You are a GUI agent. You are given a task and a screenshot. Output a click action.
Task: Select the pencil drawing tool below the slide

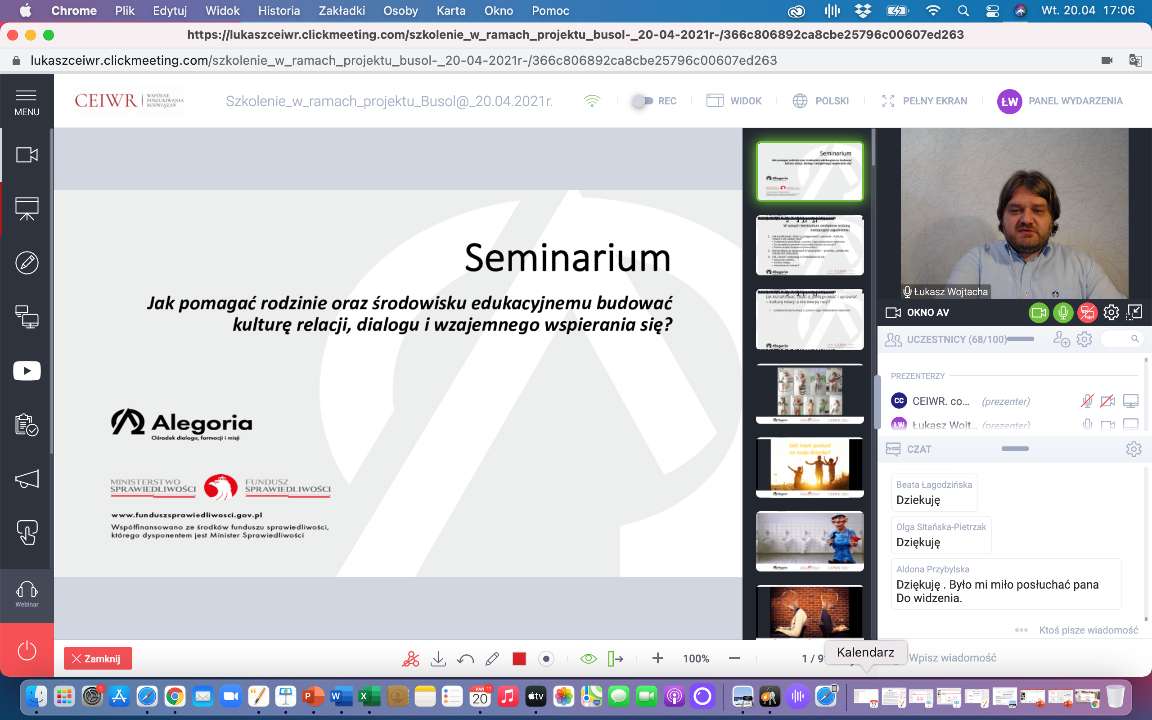pyautogui.click(x=492, y=659)
